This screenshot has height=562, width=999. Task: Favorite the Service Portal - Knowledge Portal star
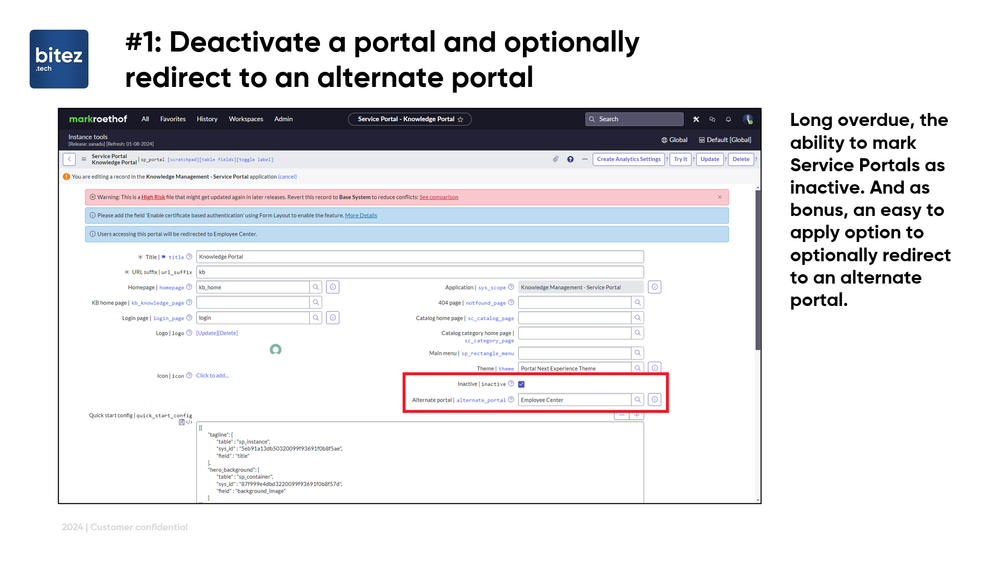(461, 119)
